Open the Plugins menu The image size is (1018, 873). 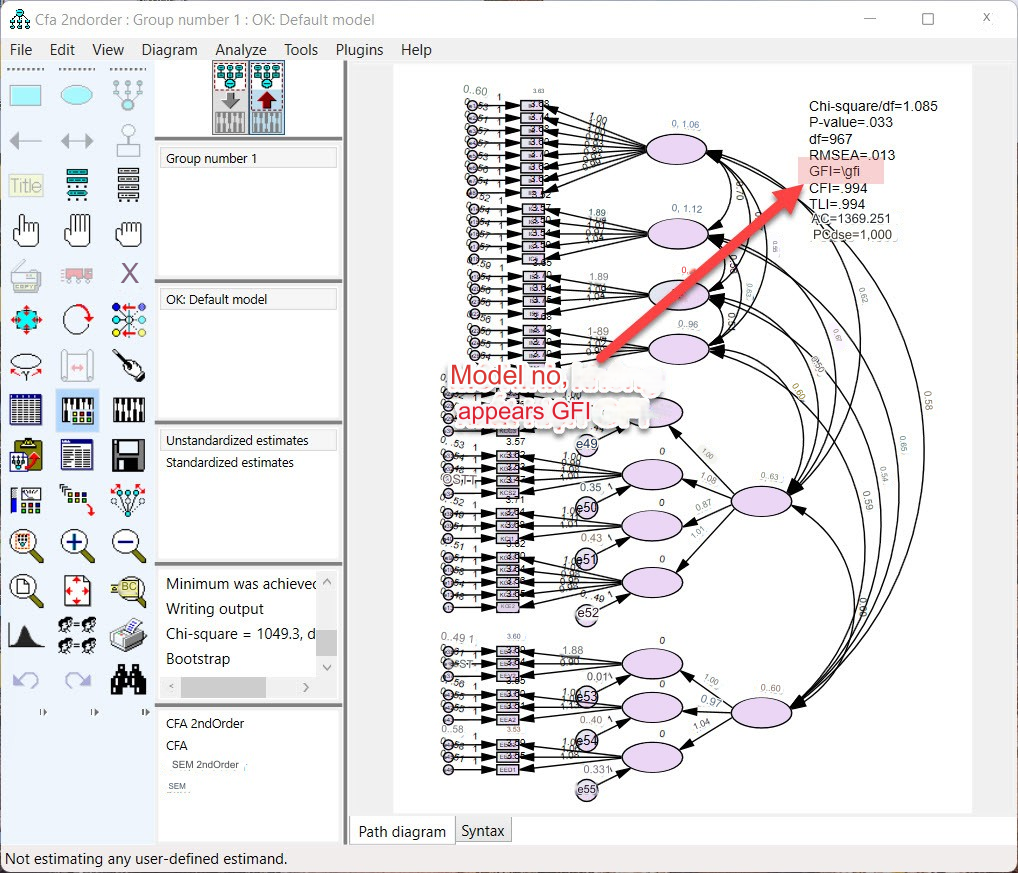(359, 50)
